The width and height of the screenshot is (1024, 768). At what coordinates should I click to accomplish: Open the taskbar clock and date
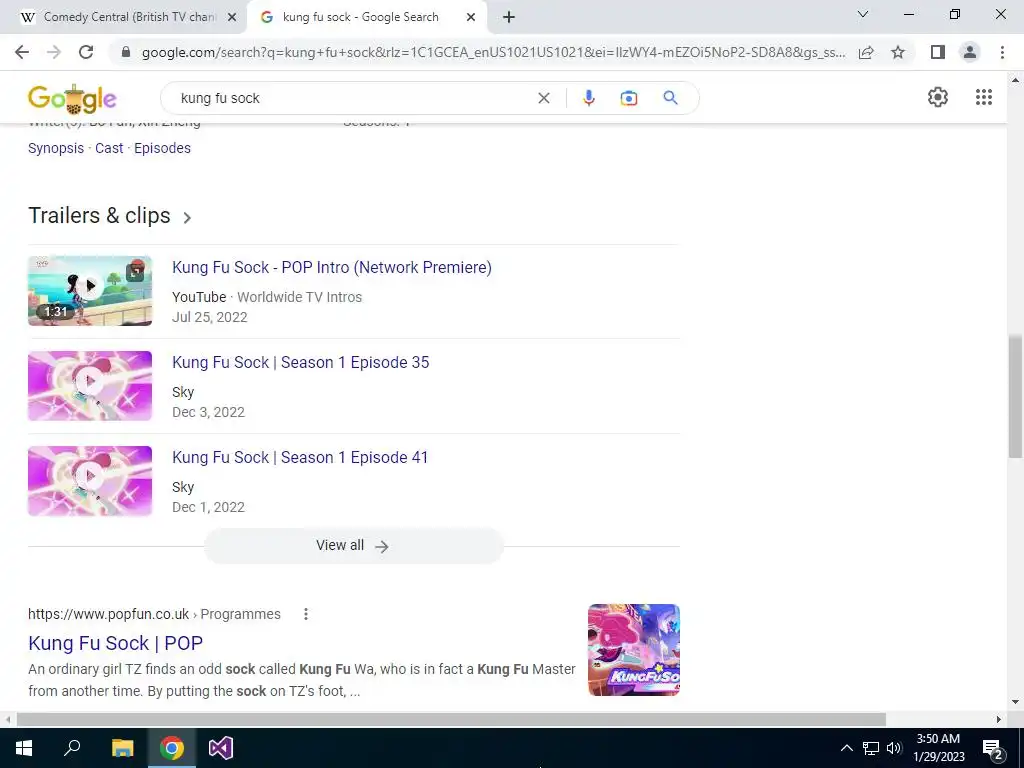(x=938, y=748)
